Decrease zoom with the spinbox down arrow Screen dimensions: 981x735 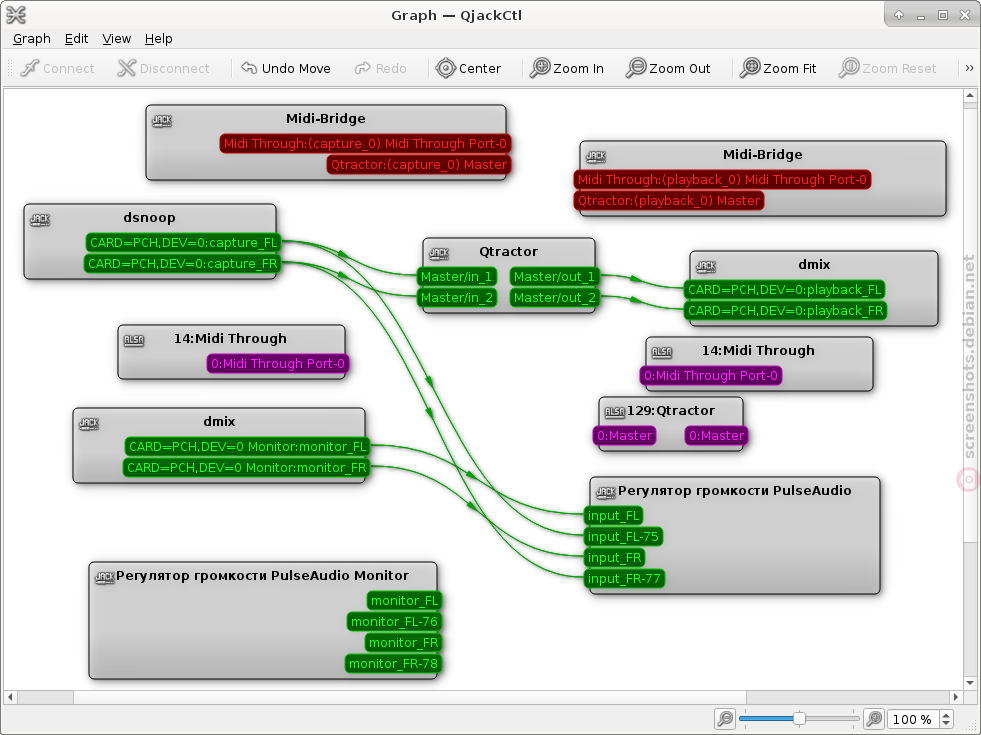coord(947,723)
